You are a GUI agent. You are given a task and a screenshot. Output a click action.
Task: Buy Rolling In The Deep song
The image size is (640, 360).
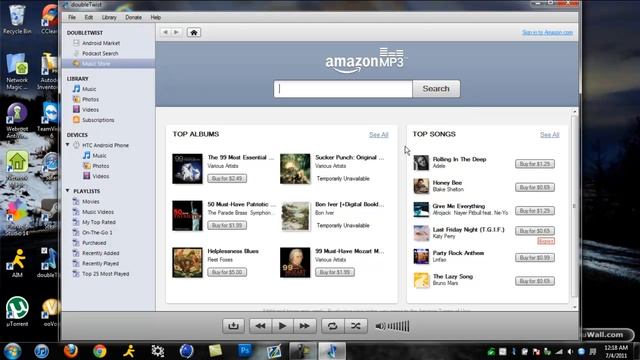[535, 164]
